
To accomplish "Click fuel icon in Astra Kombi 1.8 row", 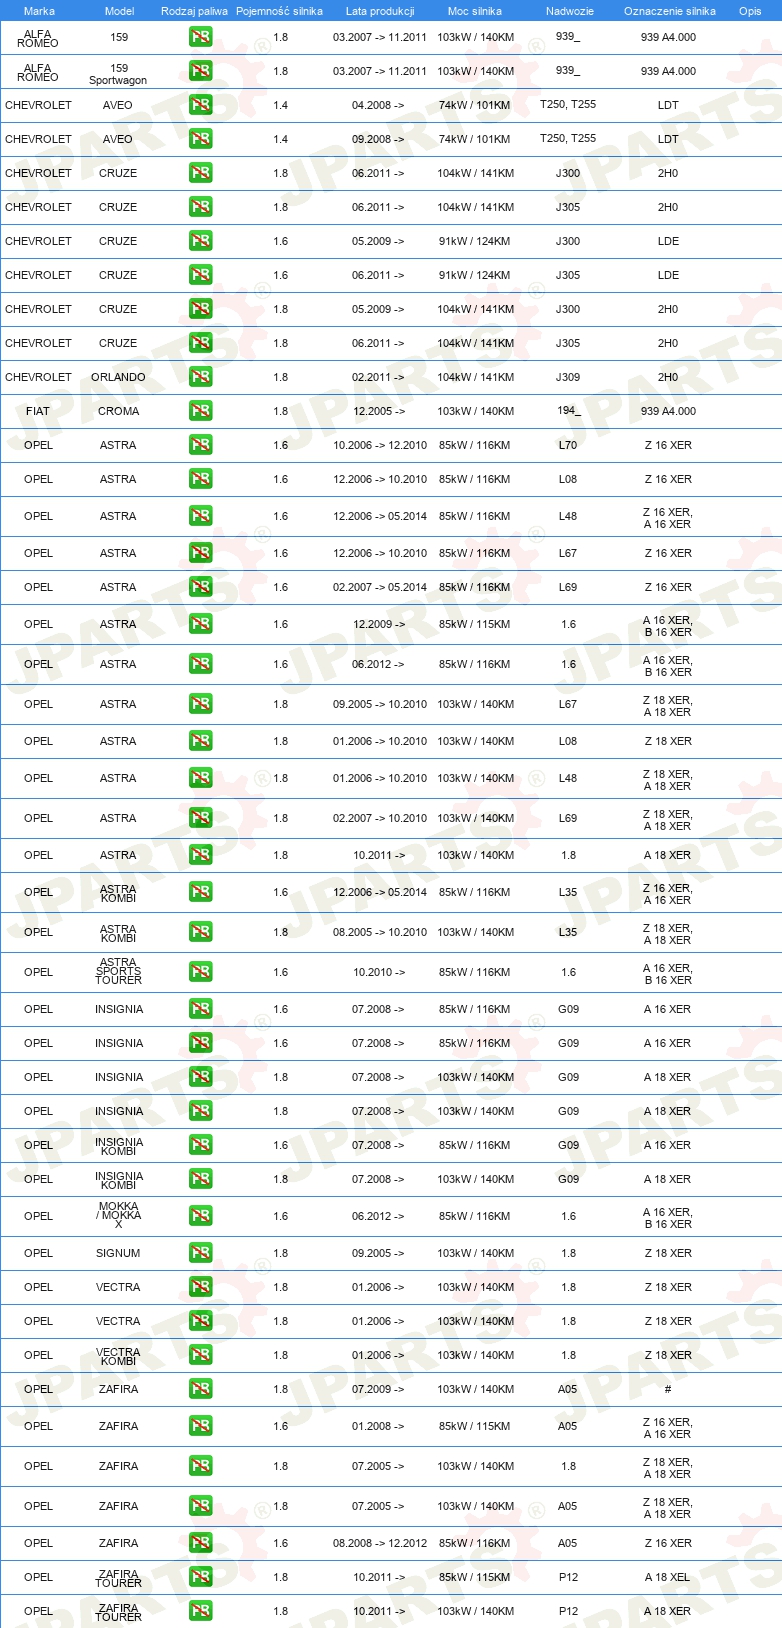I will [x=200, y=932].
